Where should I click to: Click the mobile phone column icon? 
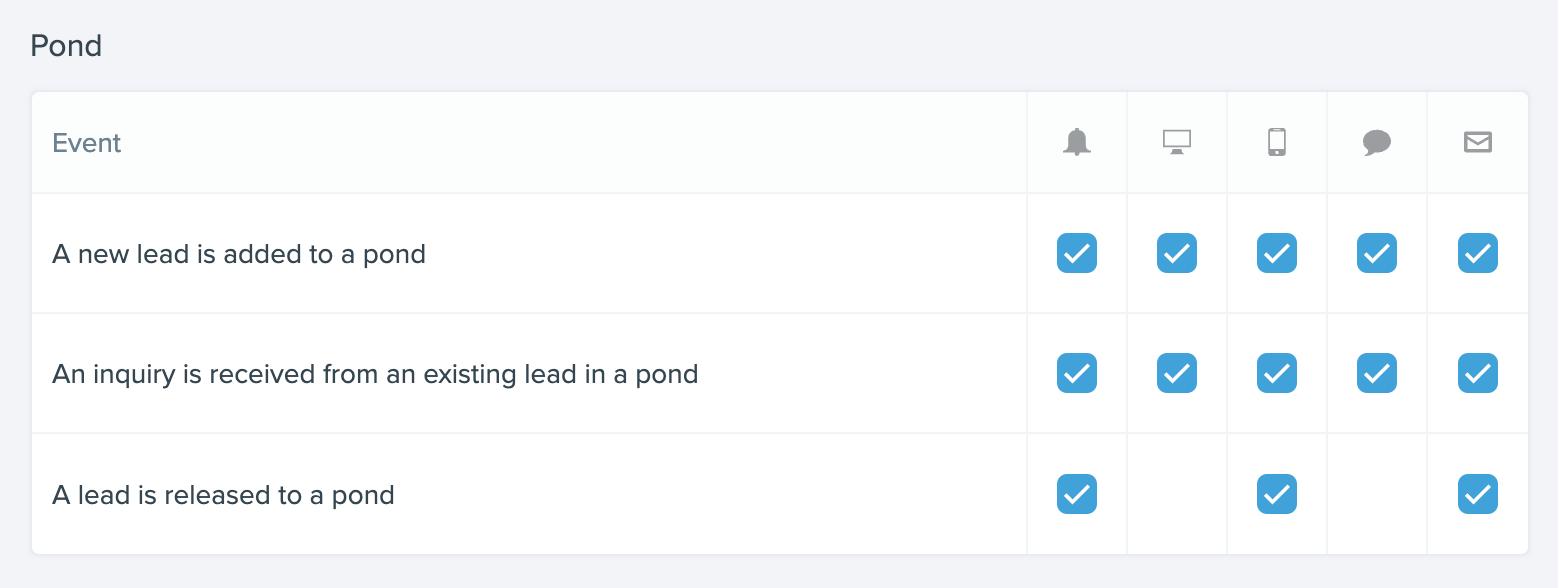pos(1277,142)
